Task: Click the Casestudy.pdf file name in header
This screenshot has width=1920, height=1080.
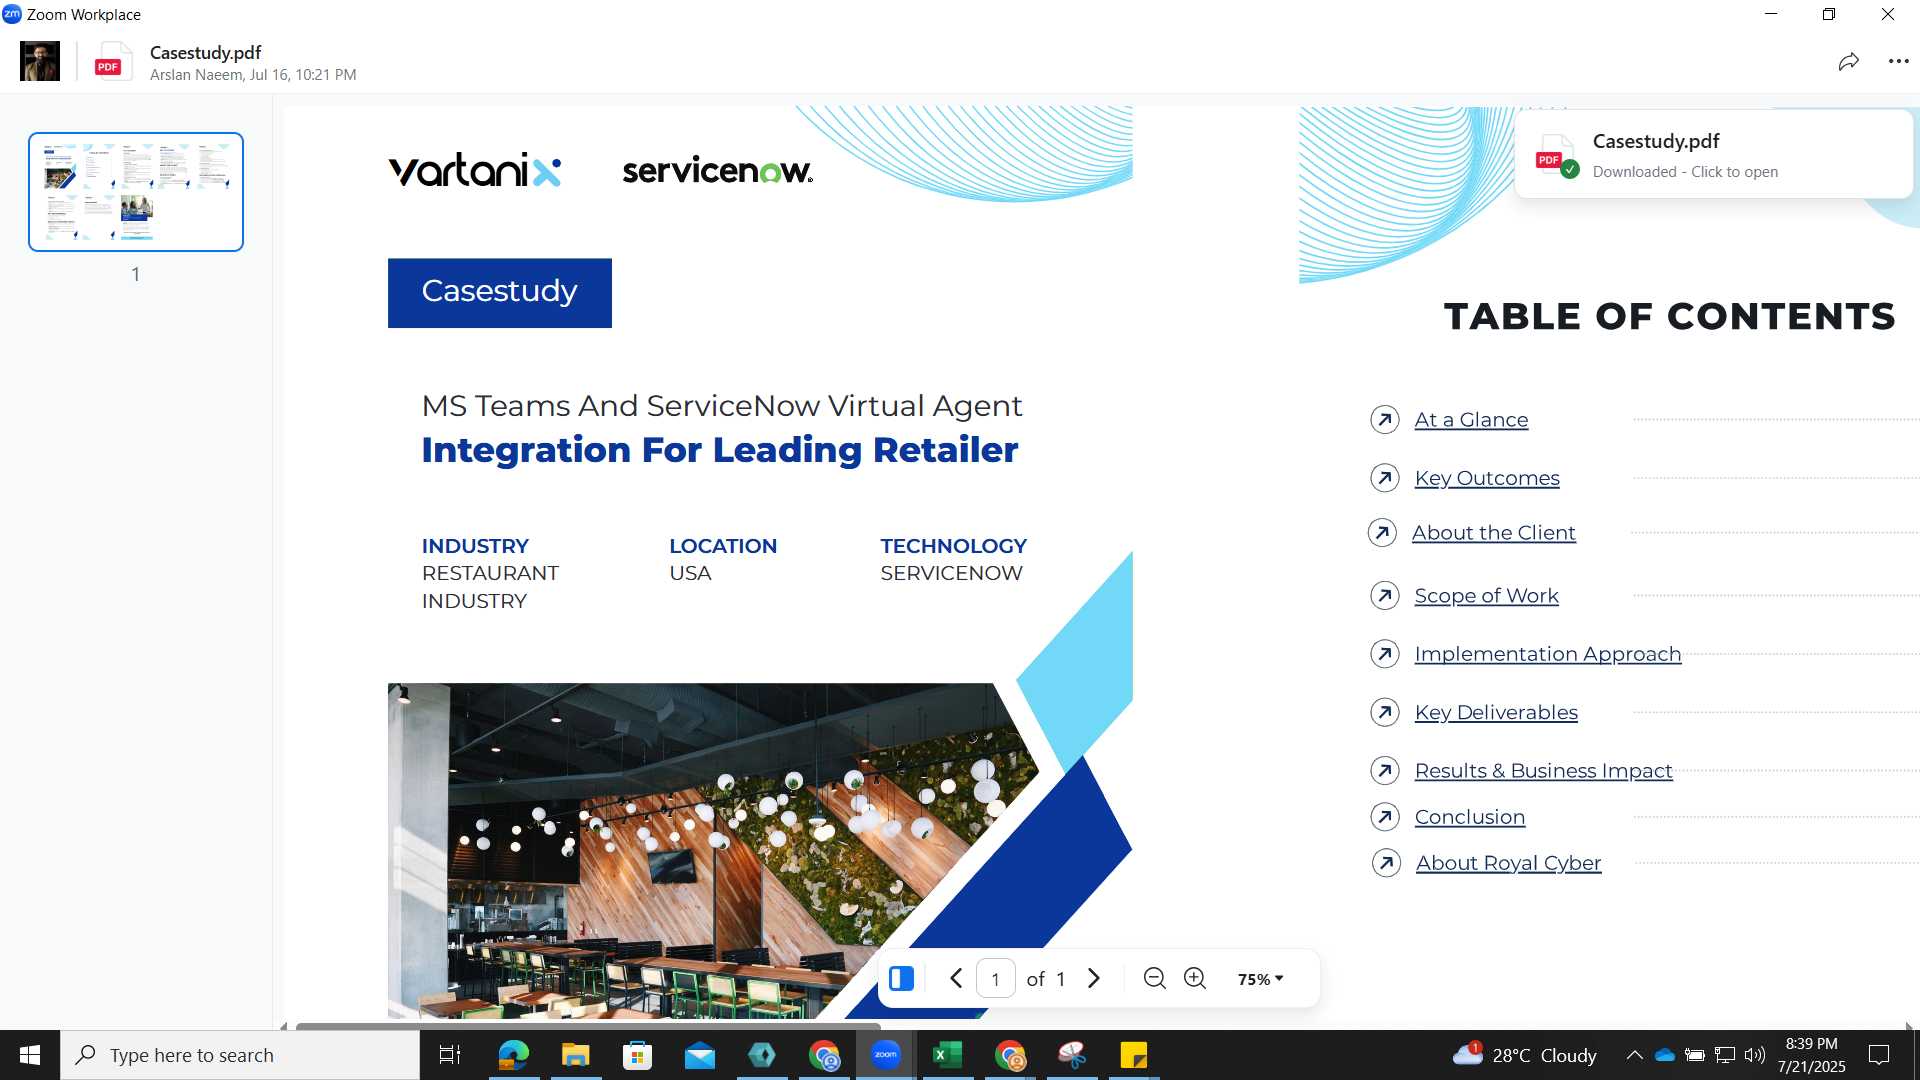Action: pos(205,52)
